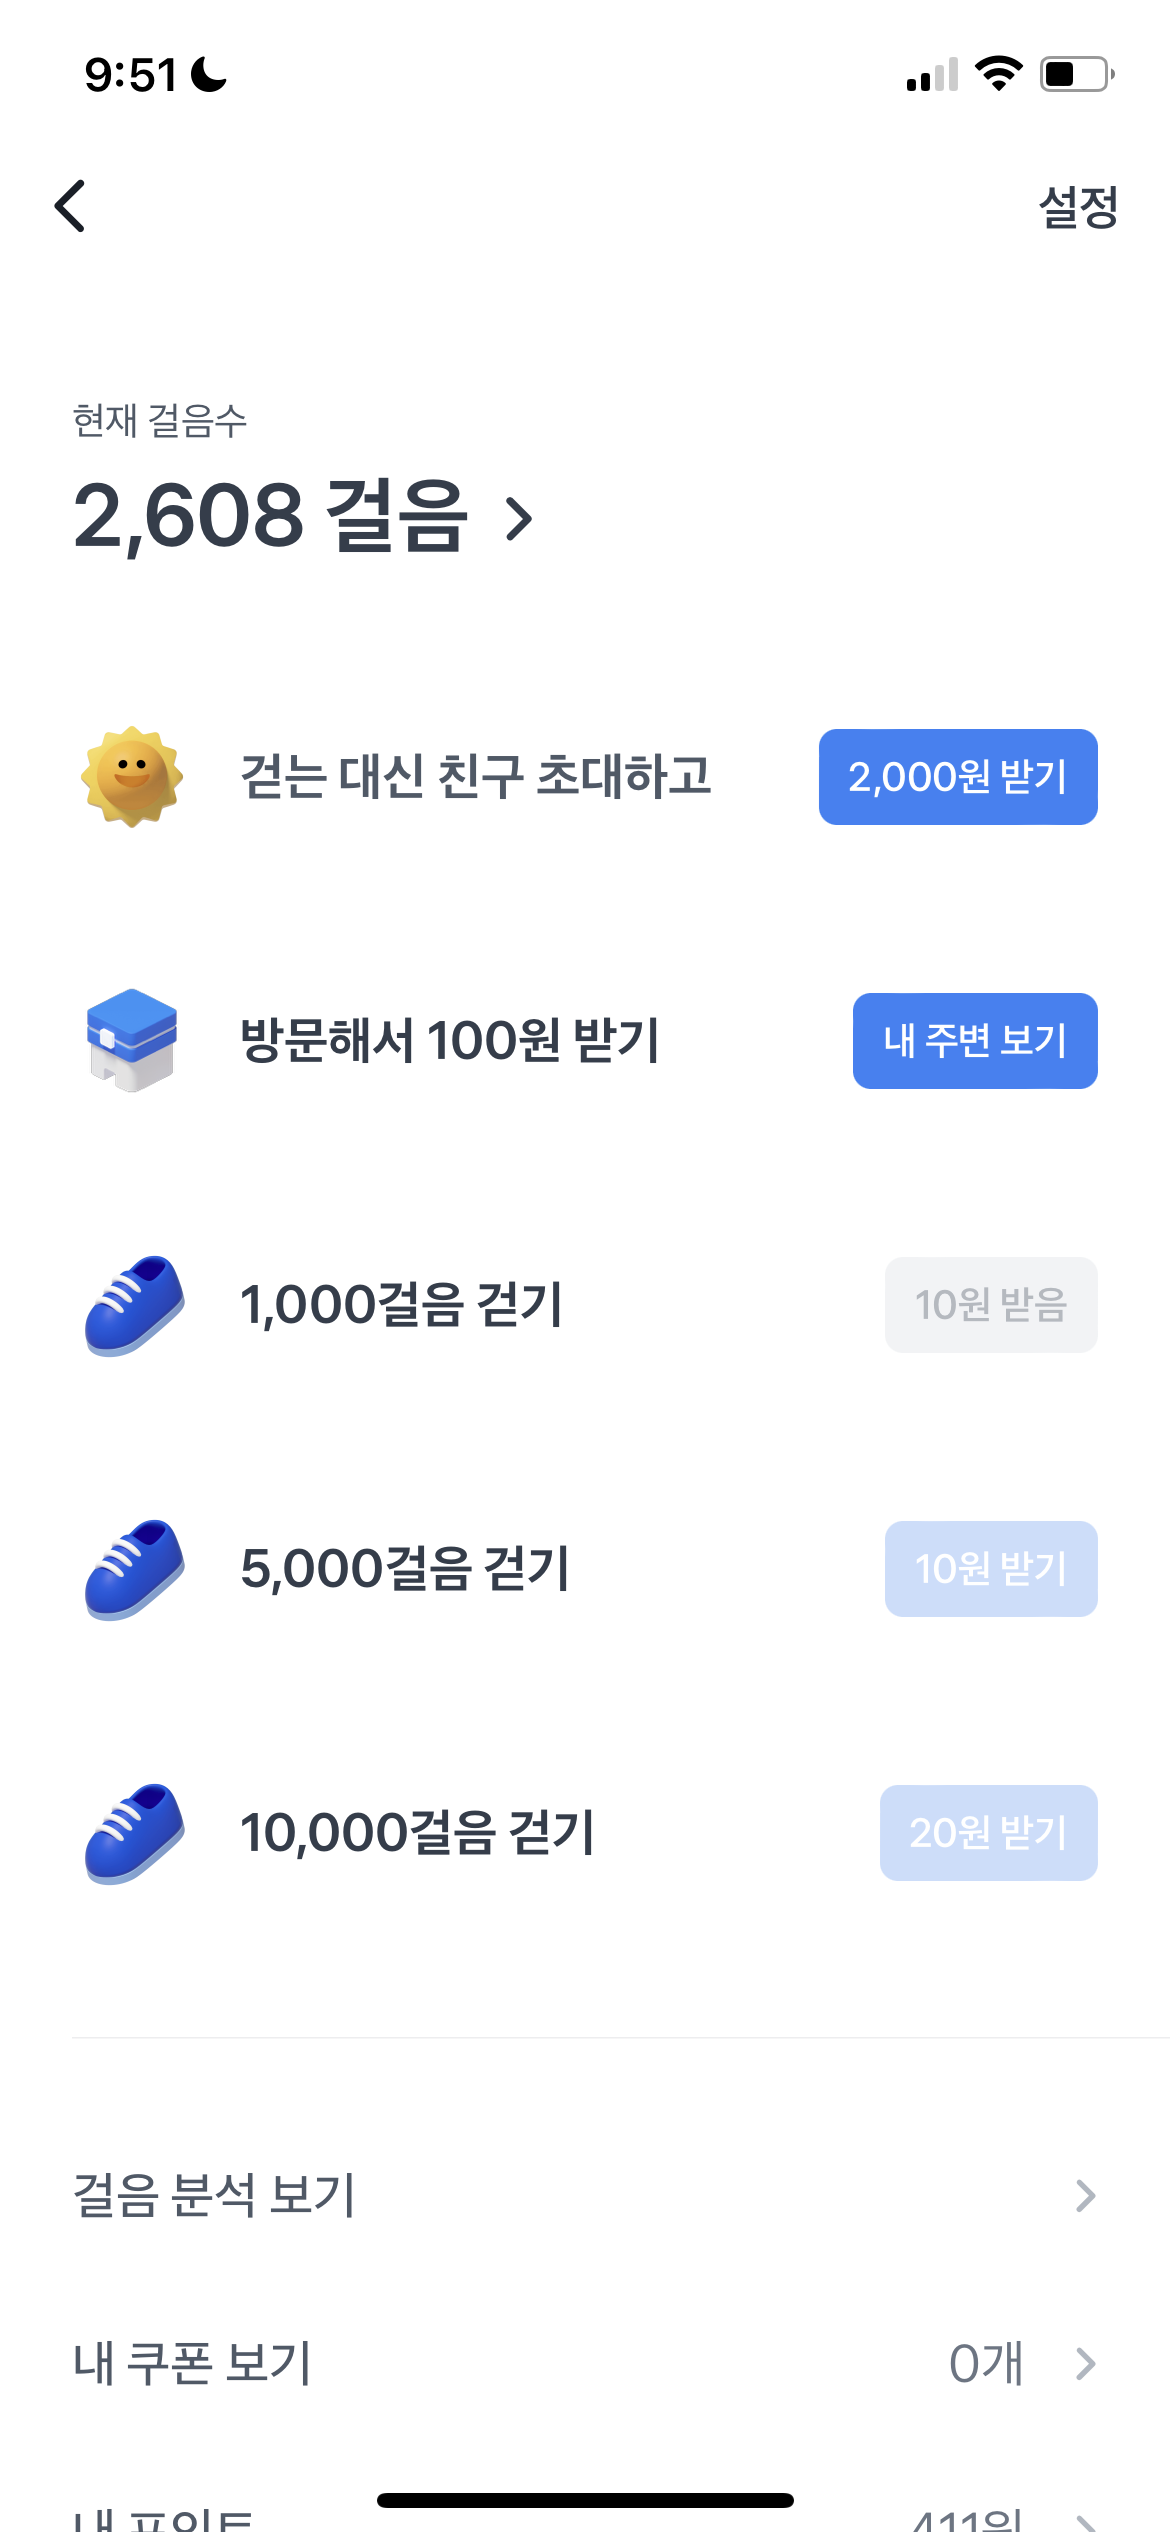Expand the chevron next to 2,608 걸음
The height and width of the screenshot is (2532, 1170).
519,519
